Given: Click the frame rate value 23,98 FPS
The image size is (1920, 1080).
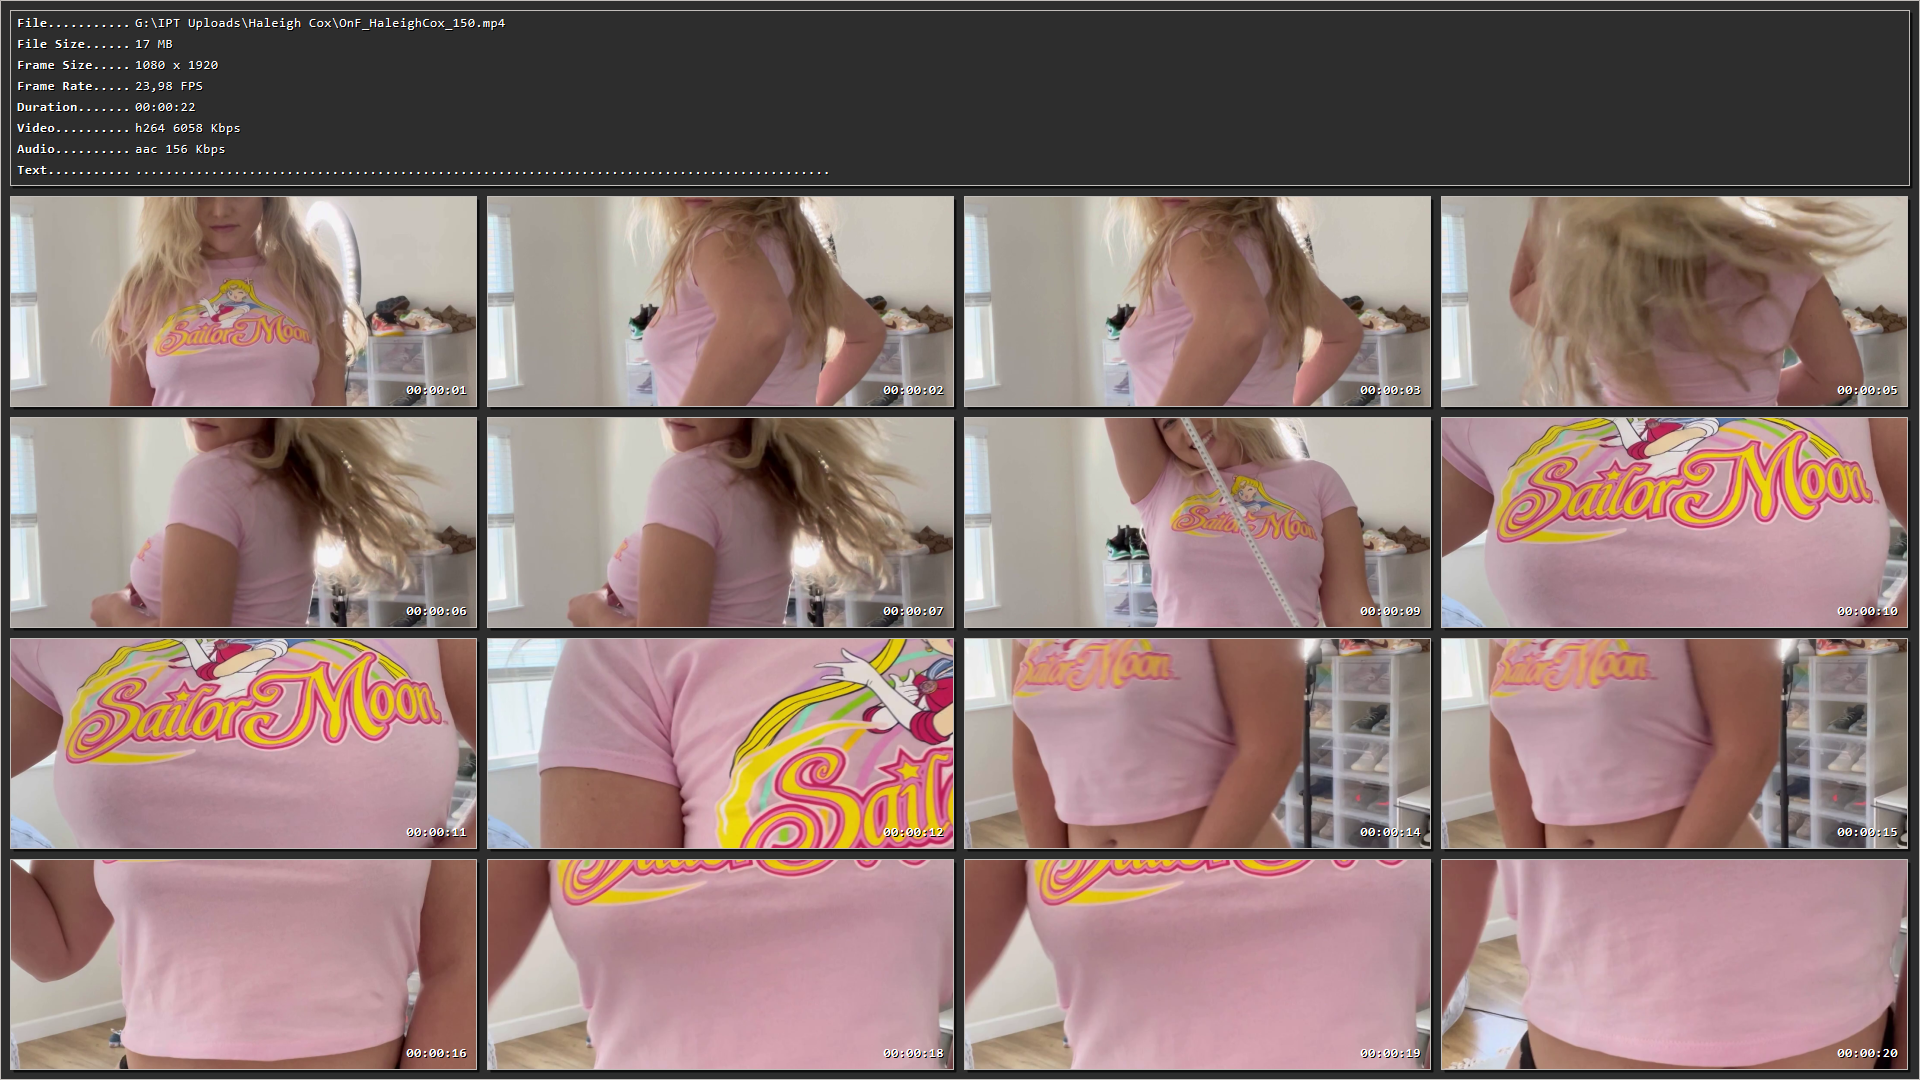Looking at the screenshot, I should tap(169, 86).
